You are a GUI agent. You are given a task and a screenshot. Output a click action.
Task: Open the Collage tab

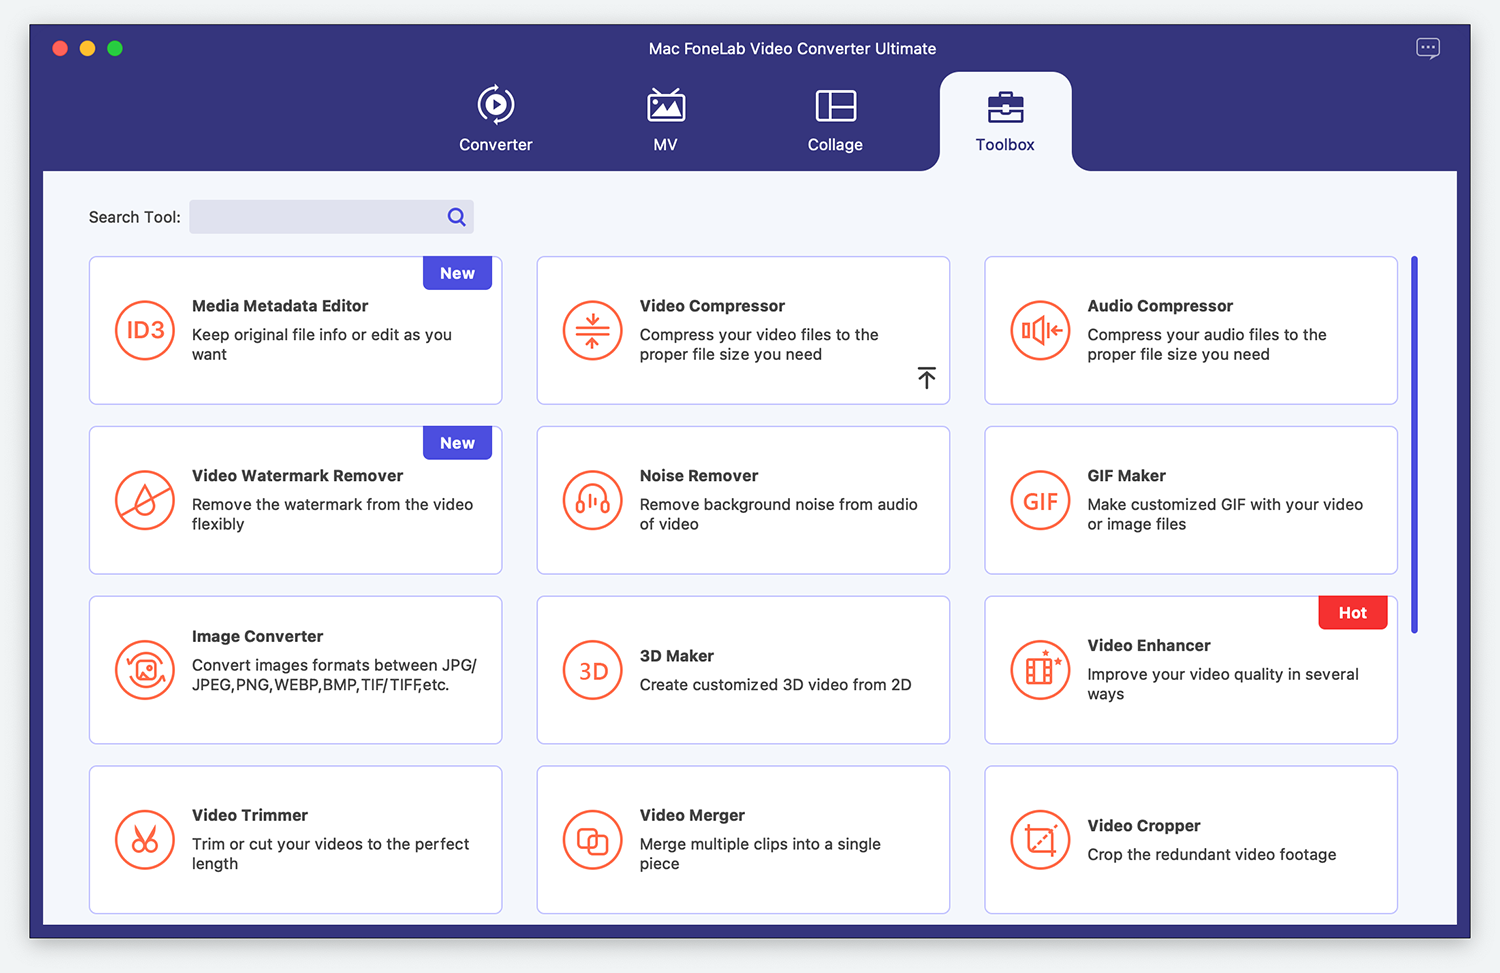click(835, 119)
